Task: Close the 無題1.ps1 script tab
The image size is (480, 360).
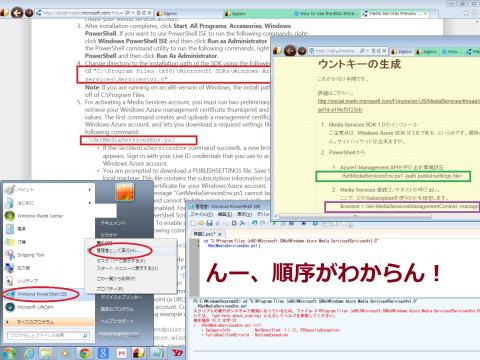Action: coord(220,234)
